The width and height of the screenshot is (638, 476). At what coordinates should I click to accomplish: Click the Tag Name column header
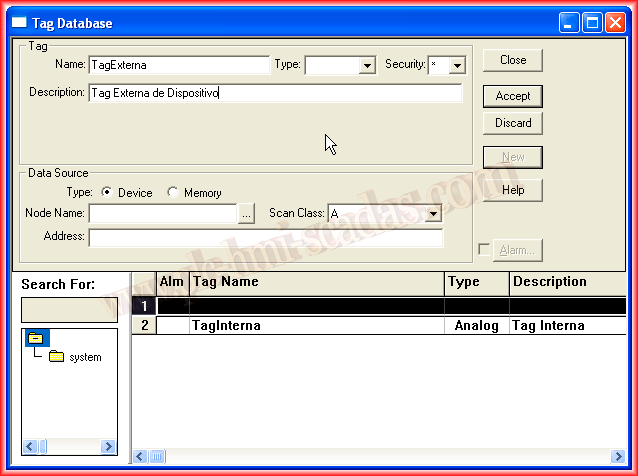tap(316, 283)
